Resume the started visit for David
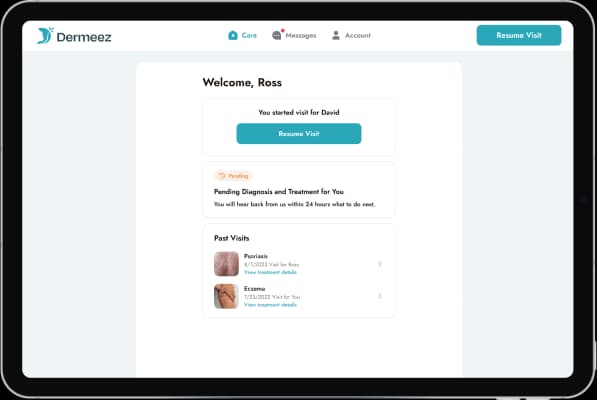This screenshot has width=597, height=400. click(299, 134)
